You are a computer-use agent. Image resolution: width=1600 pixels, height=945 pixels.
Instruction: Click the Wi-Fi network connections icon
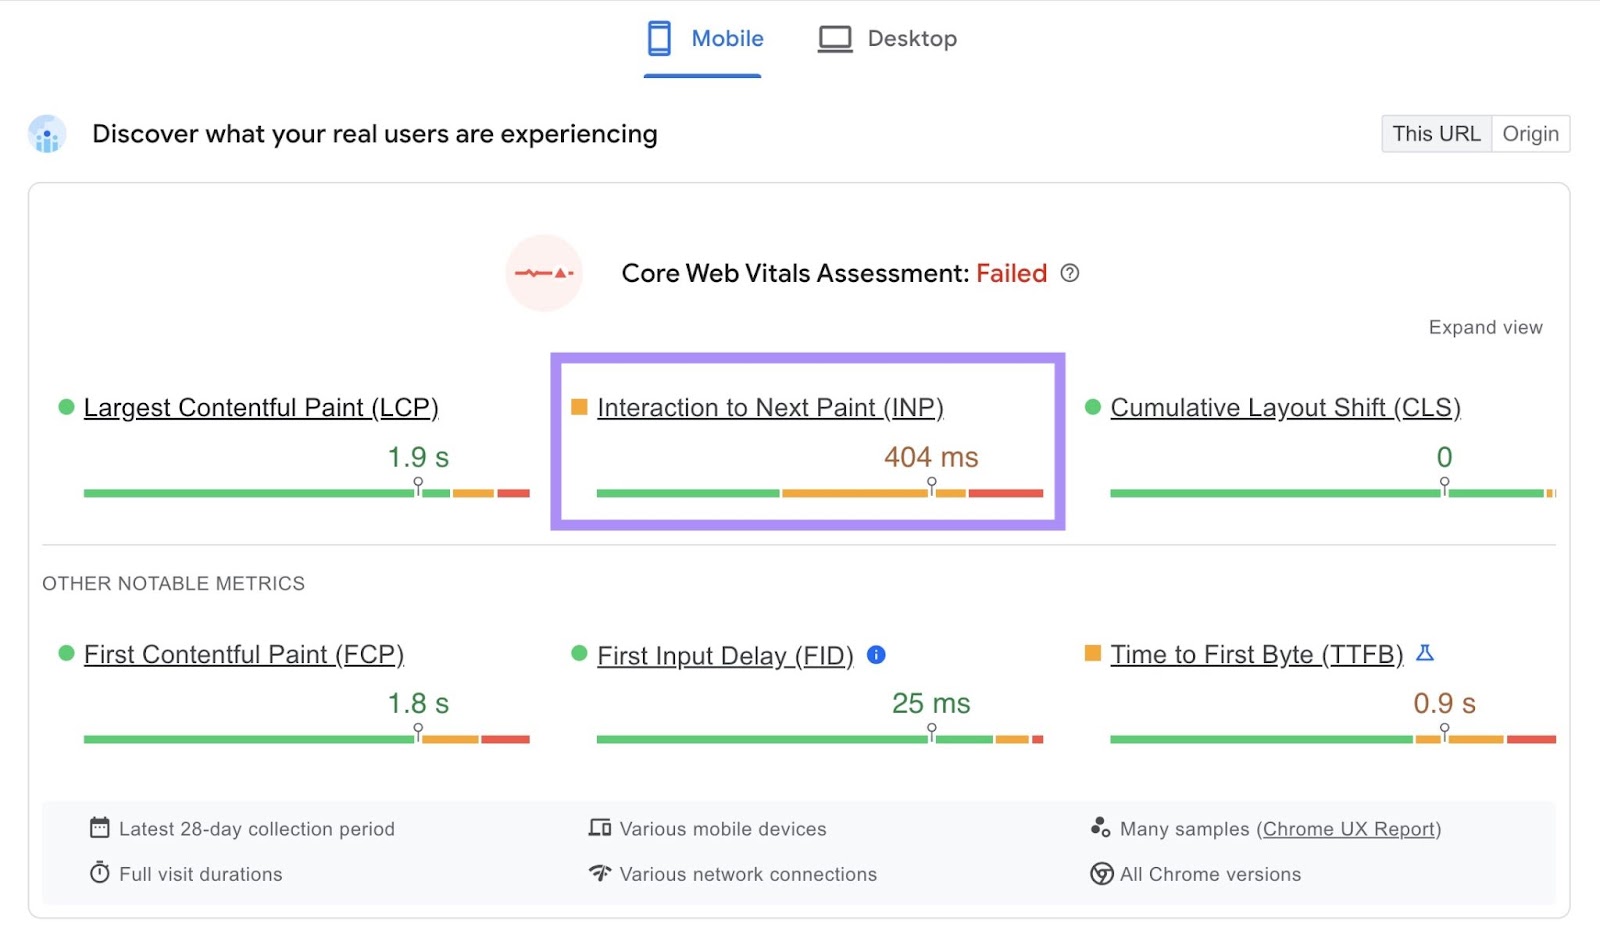(600, 873)
